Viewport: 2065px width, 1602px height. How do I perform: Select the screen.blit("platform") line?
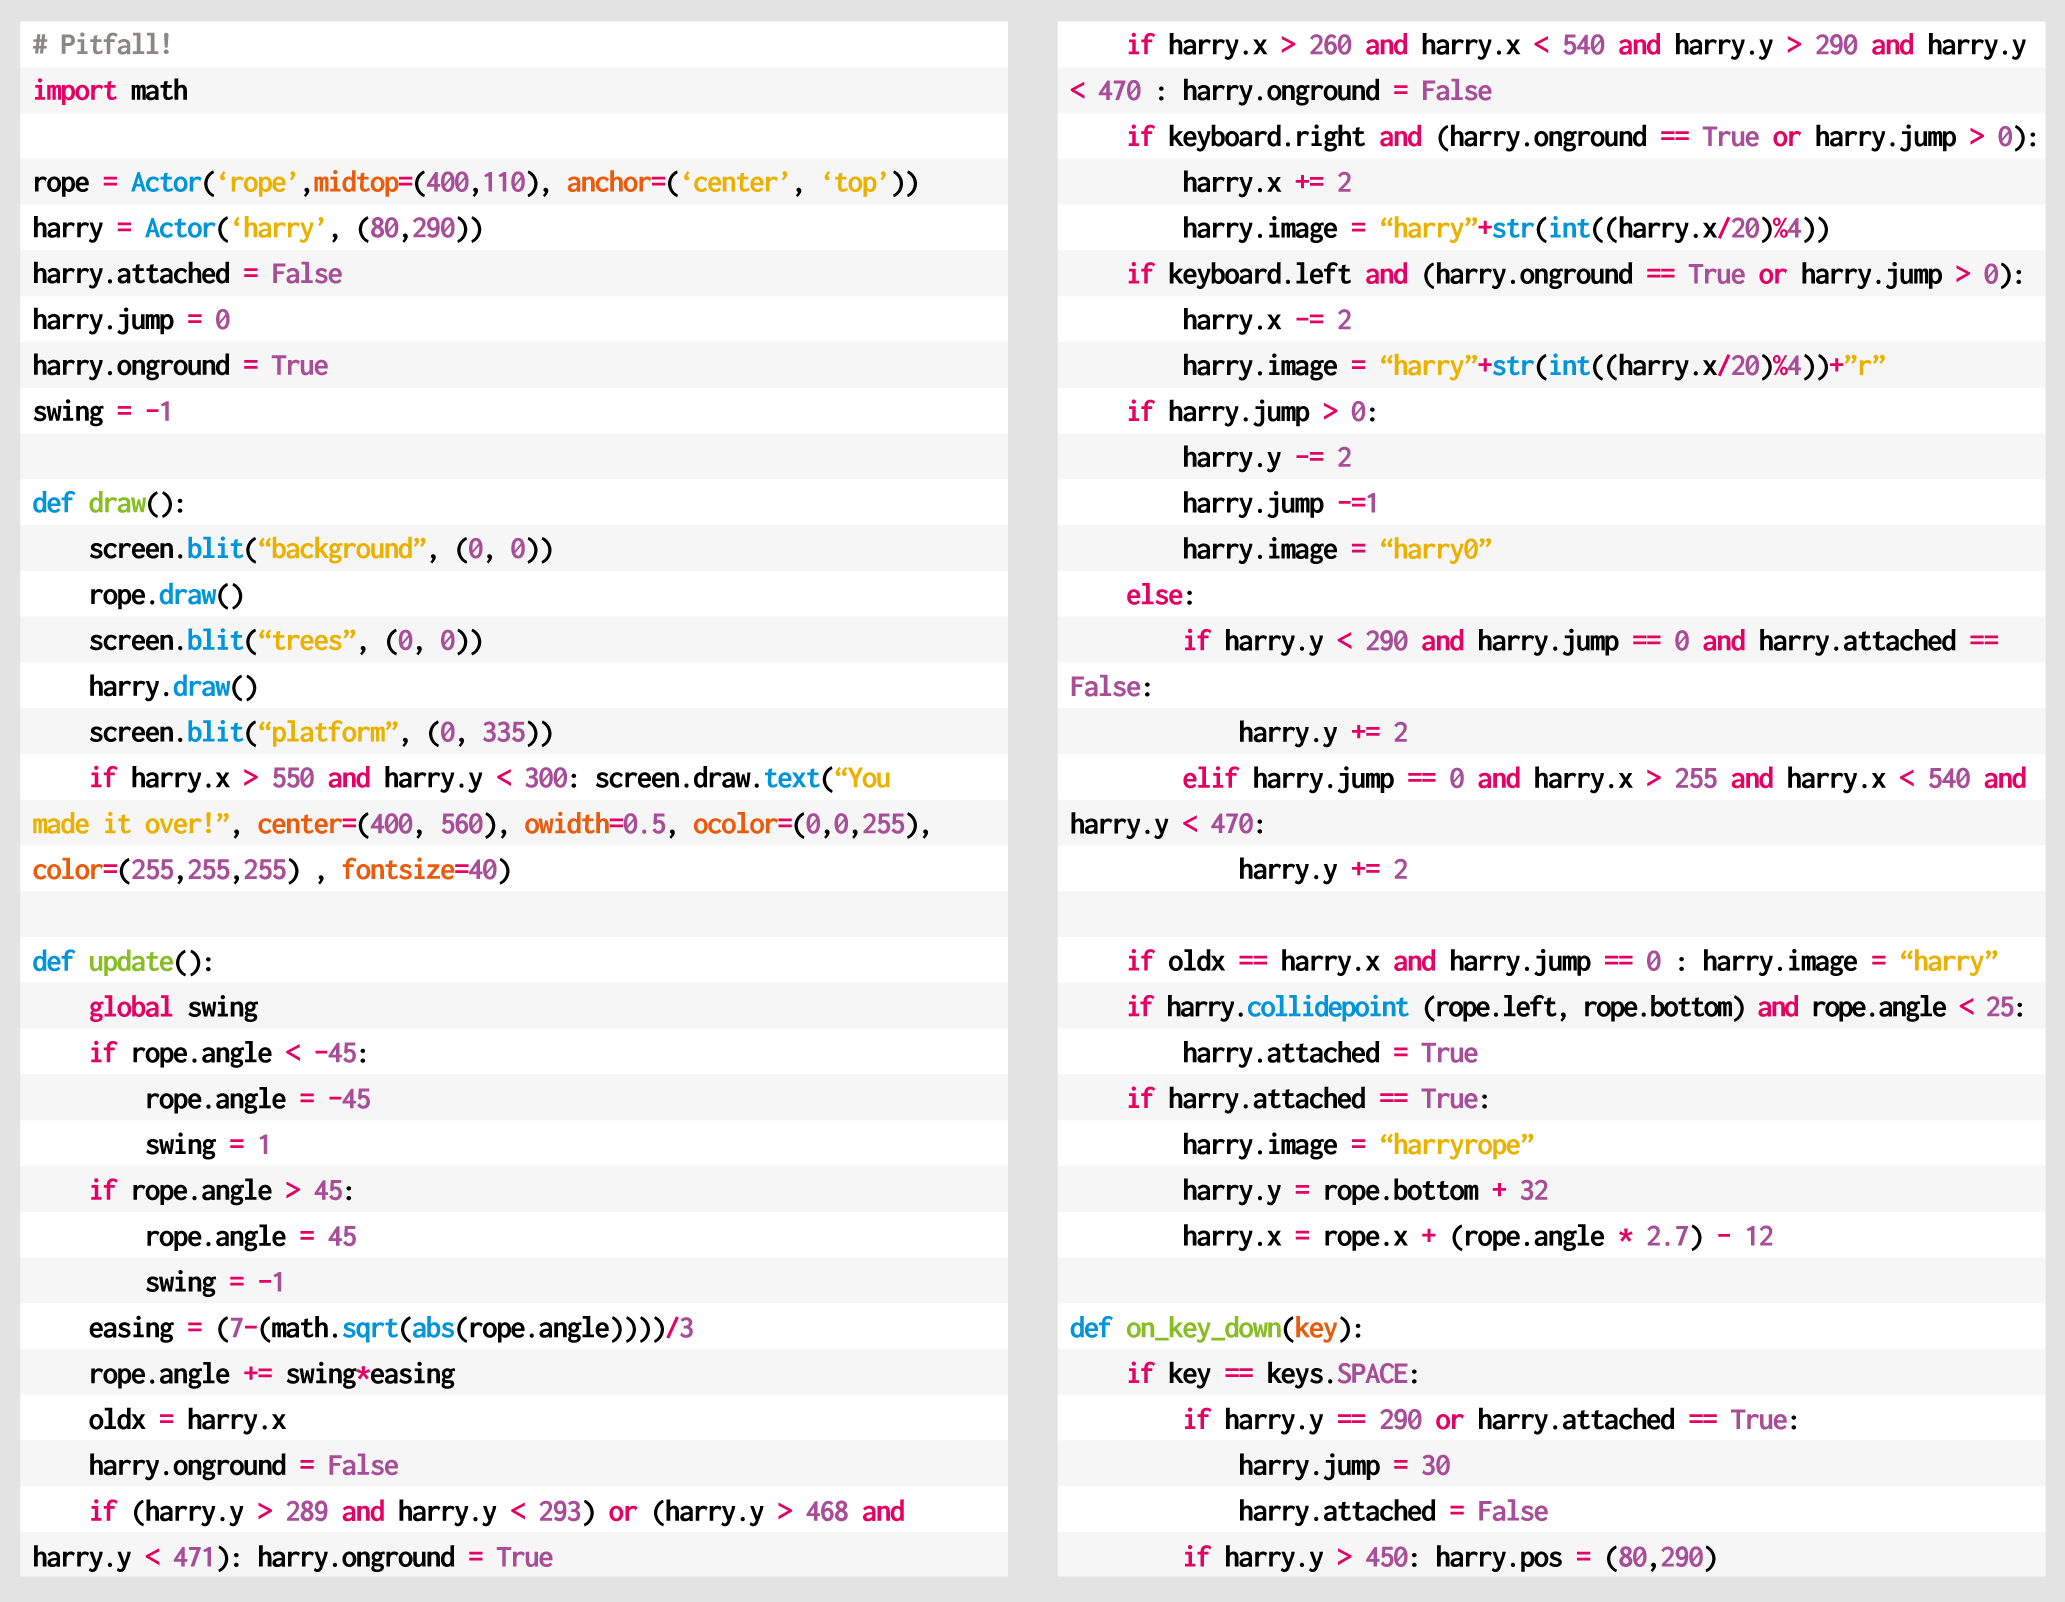point(315,732)
